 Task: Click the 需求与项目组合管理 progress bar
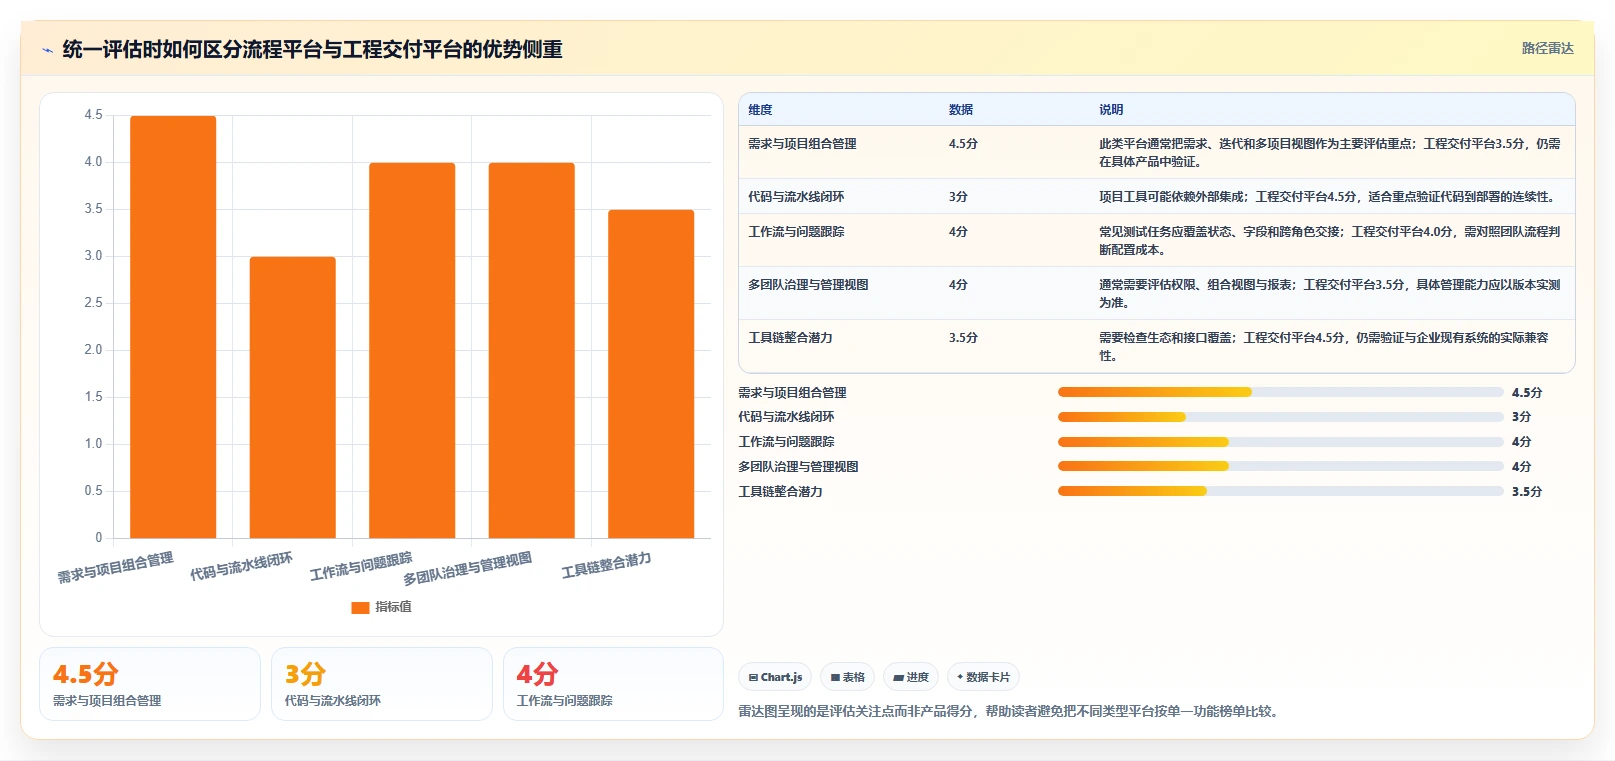(1281, 392)
